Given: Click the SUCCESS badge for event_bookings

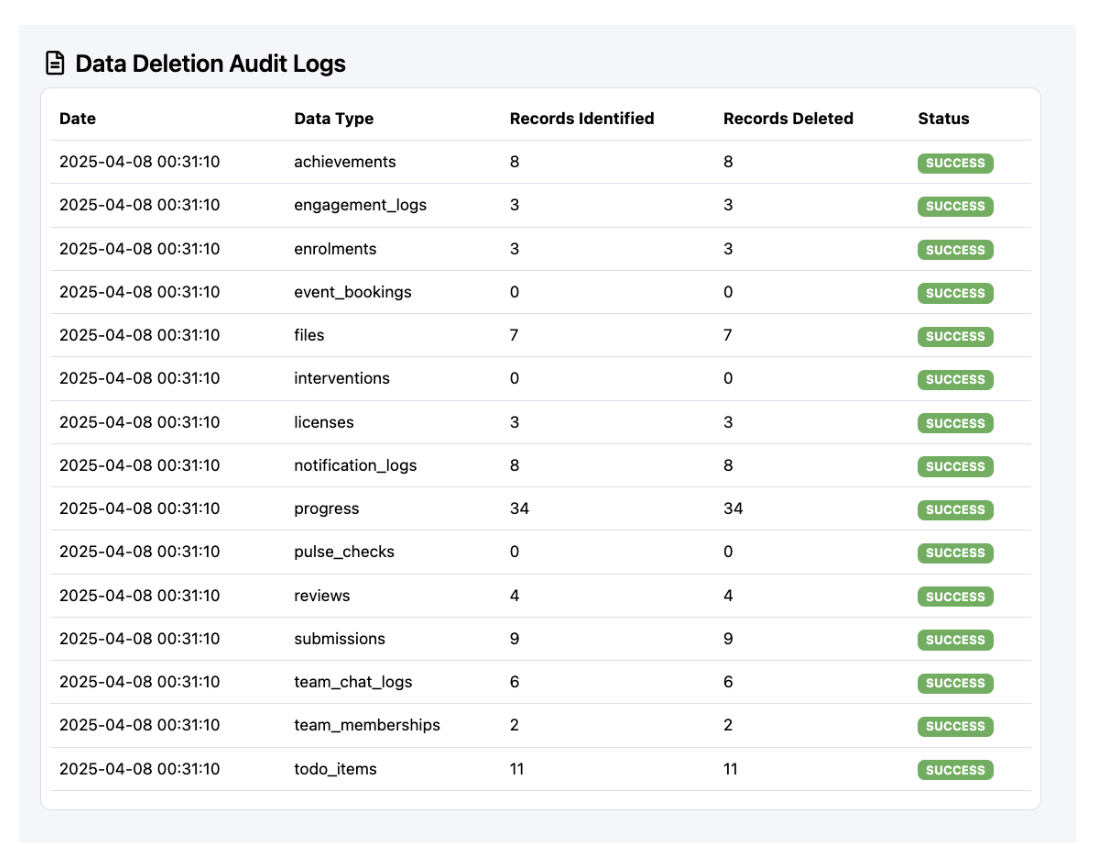Looking at the screenshot, I should click(x=955, y=293).
